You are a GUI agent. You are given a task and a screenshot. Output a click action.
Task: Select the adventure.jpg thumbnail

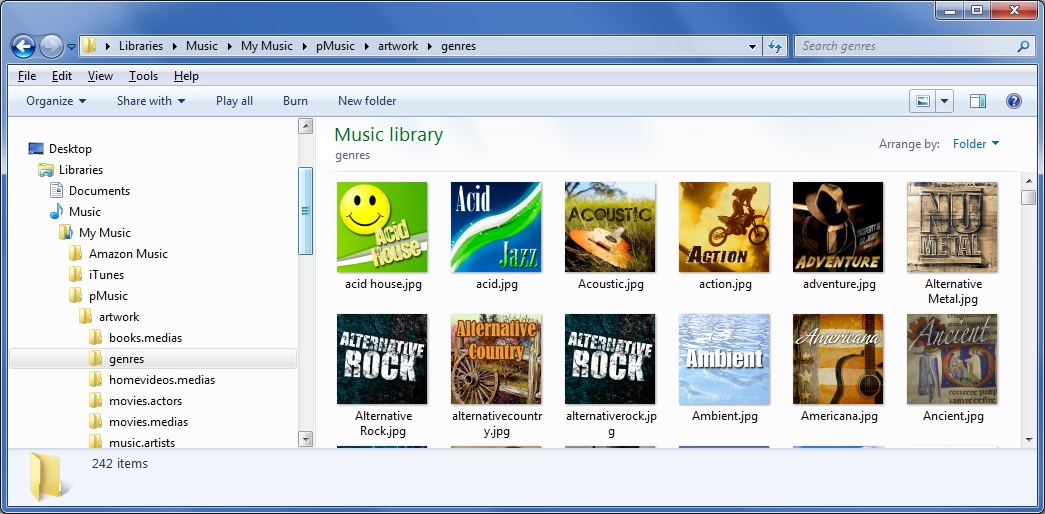coord(838,227)
